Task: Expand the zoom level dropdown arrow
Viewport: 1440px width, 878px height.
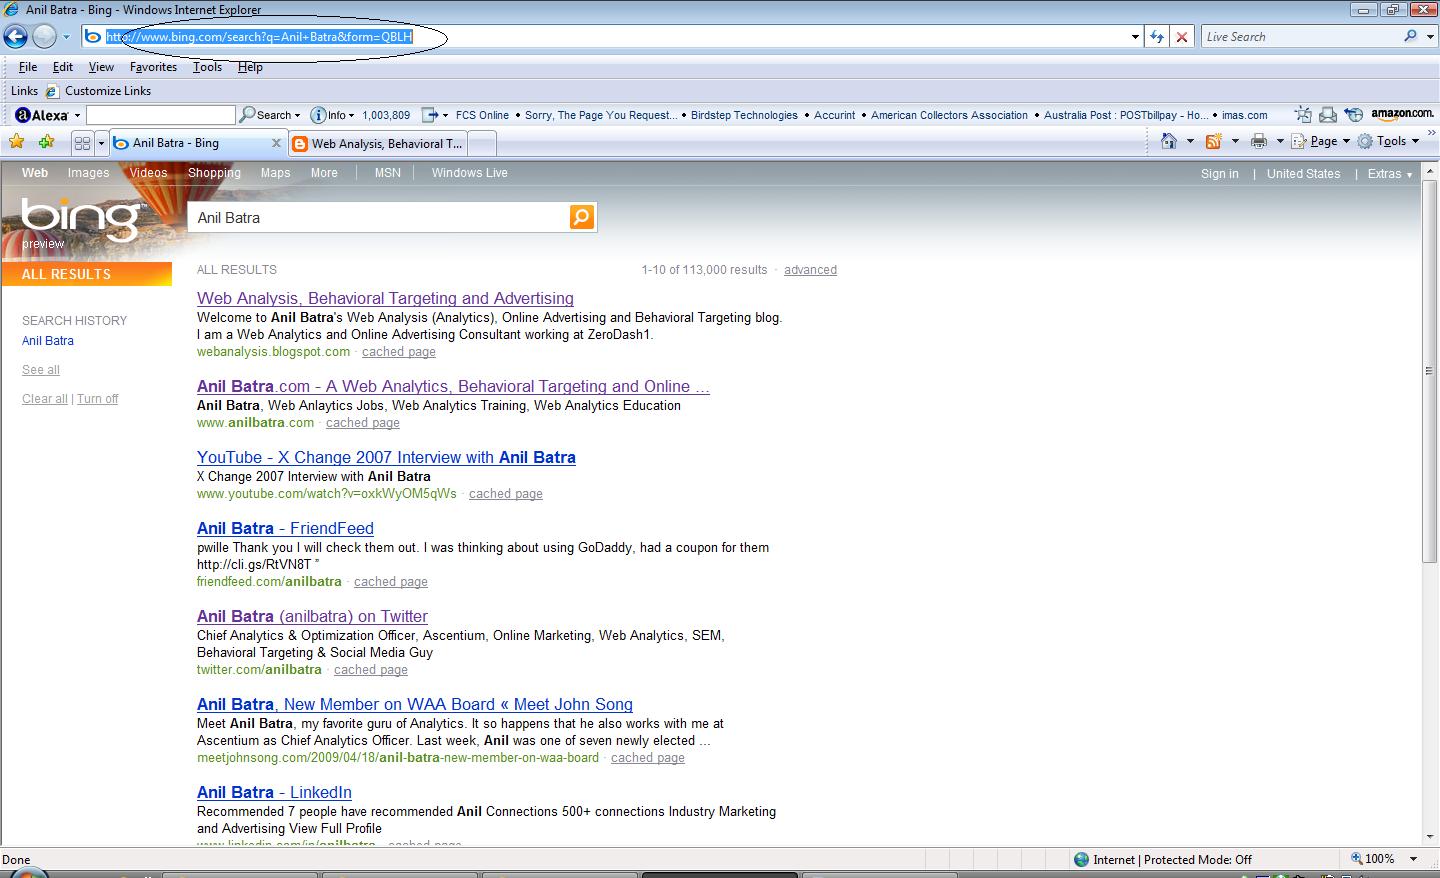Action: pos(1413,859)
